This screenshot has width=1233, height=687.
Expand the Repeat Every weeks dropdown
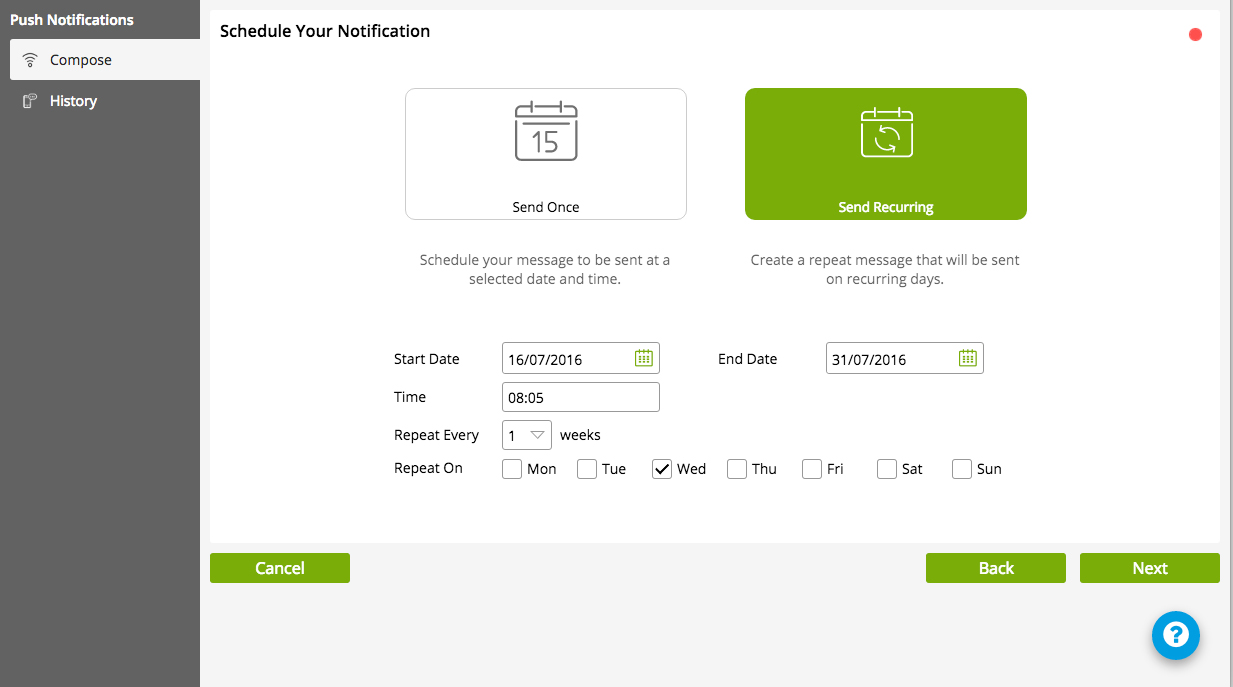click(x=527, y=435)
